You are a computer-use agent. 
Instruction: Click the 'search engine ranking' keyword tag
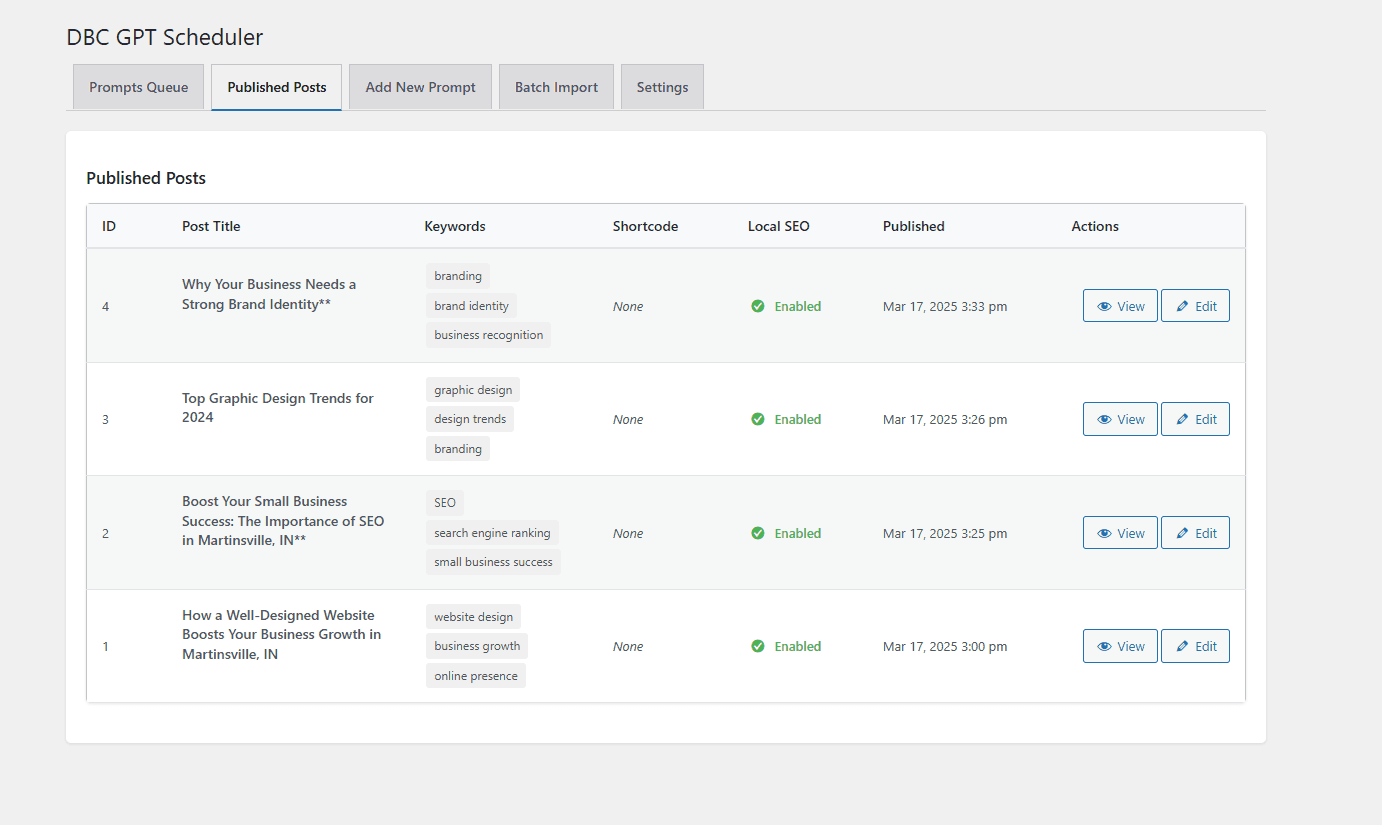492,533
